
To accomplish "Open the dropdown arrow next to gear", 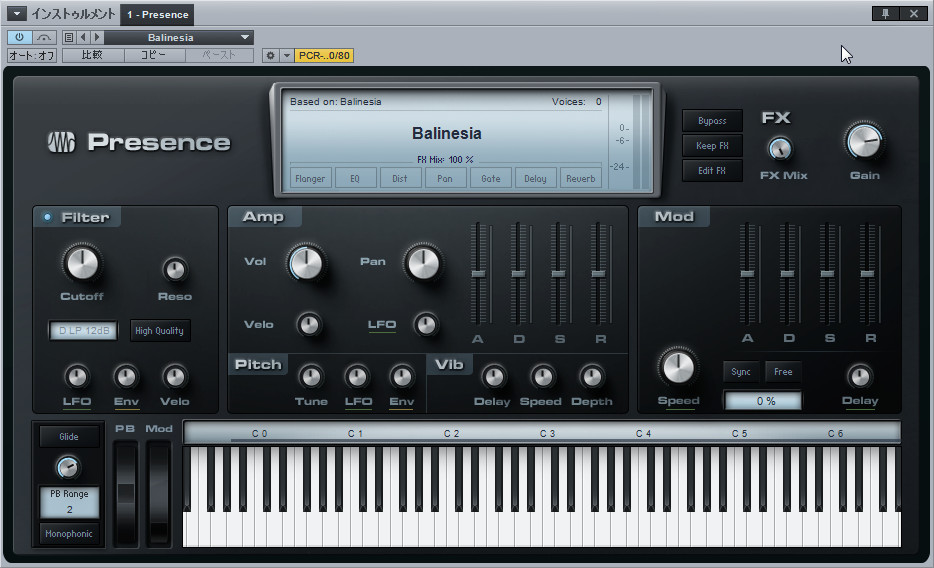I will pyautogui.click(x=287, y=55).
